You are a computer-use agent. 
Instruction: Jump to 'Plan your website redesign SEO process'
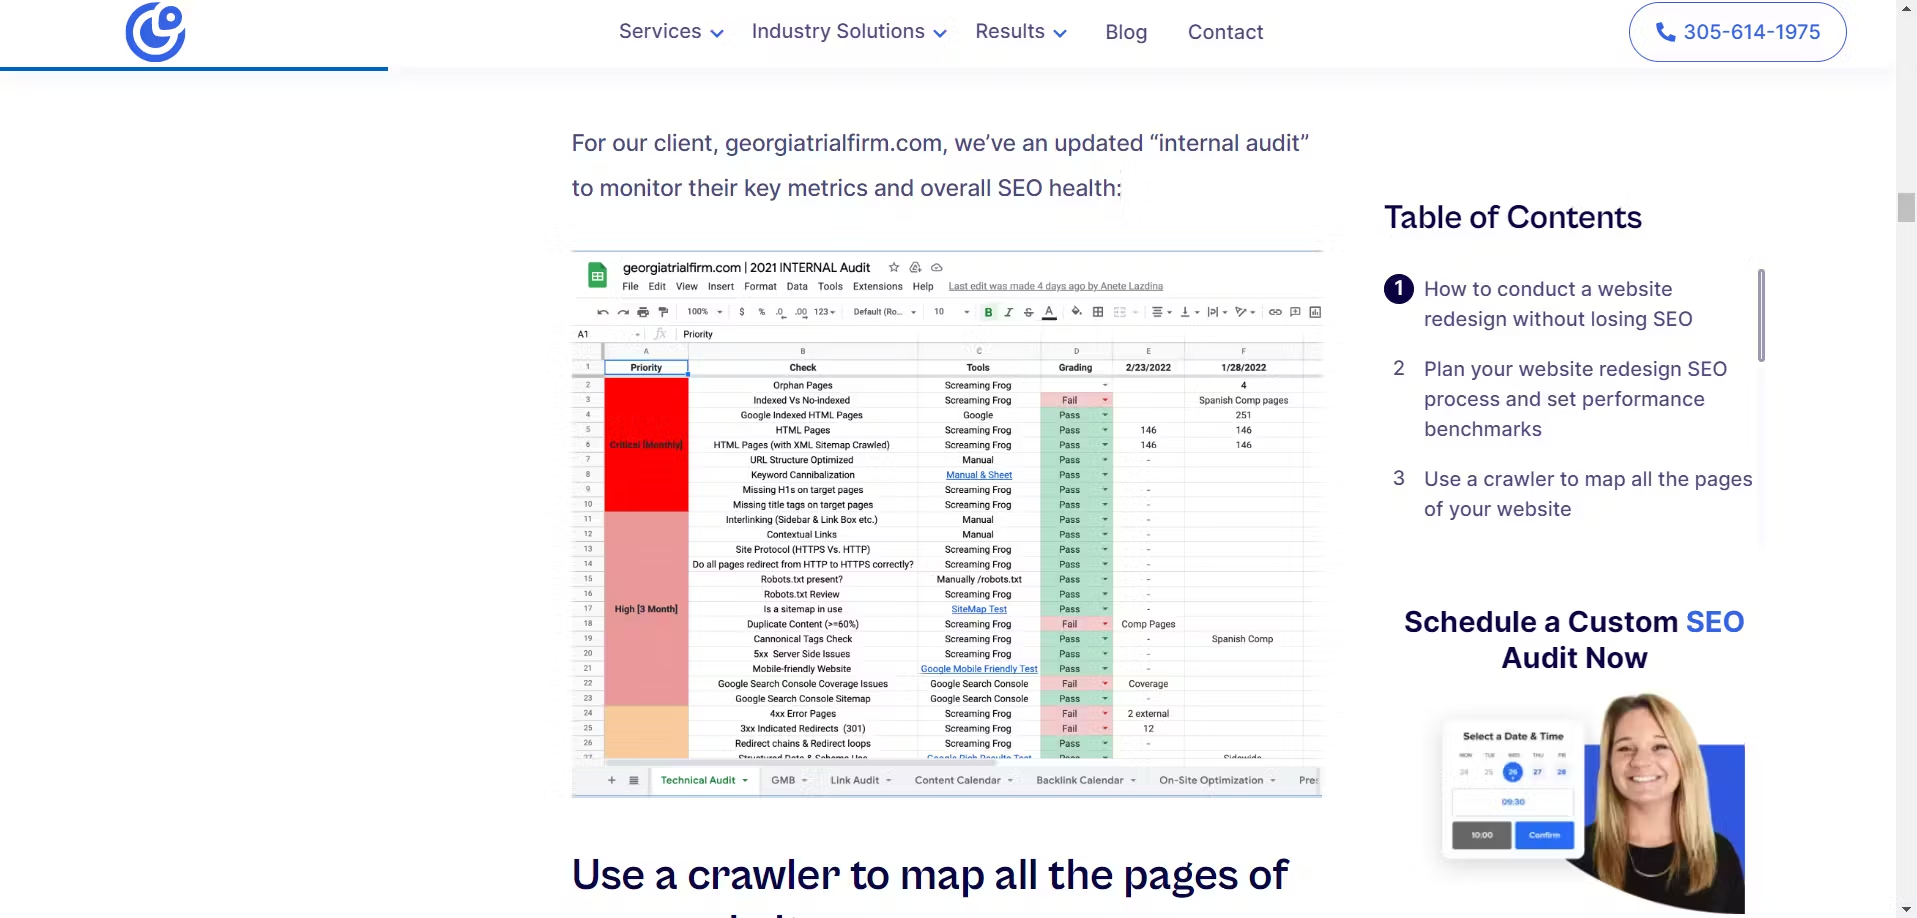[1575, 399]
